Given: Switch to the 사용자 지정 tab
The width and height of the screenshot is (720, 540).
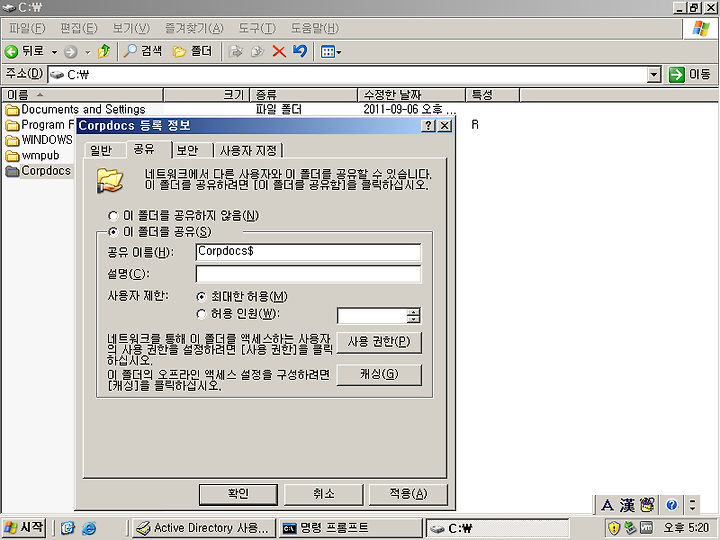Looking at the screenshot, I should click(248, 151).
